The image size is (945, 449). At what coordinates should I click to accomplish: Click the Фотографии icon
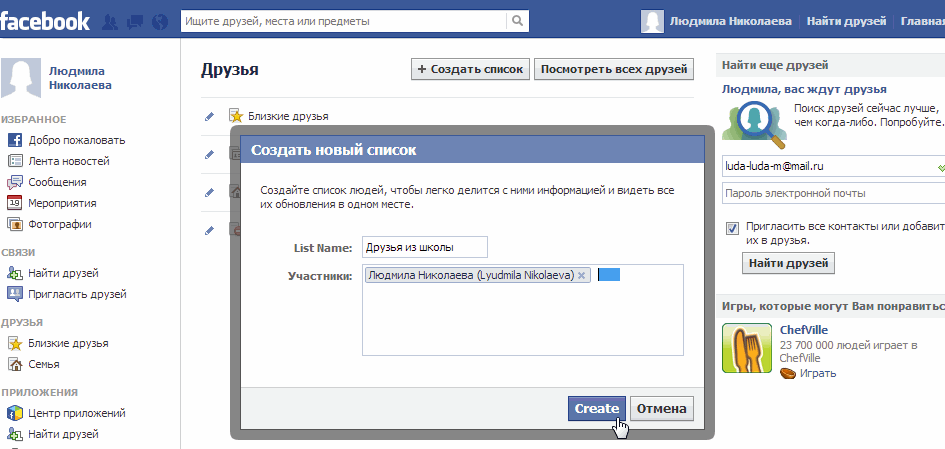(14, 224)
